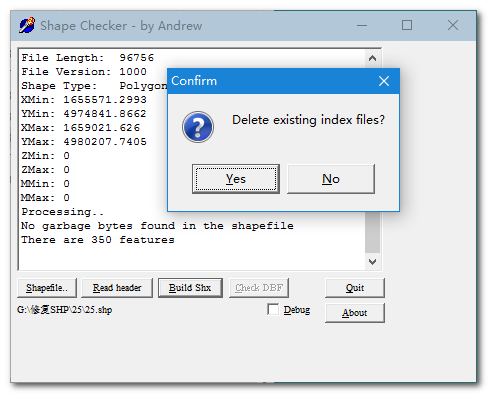Click the 'File Version: 1000' line
This screenshot has height=394, width=488.
84,72
